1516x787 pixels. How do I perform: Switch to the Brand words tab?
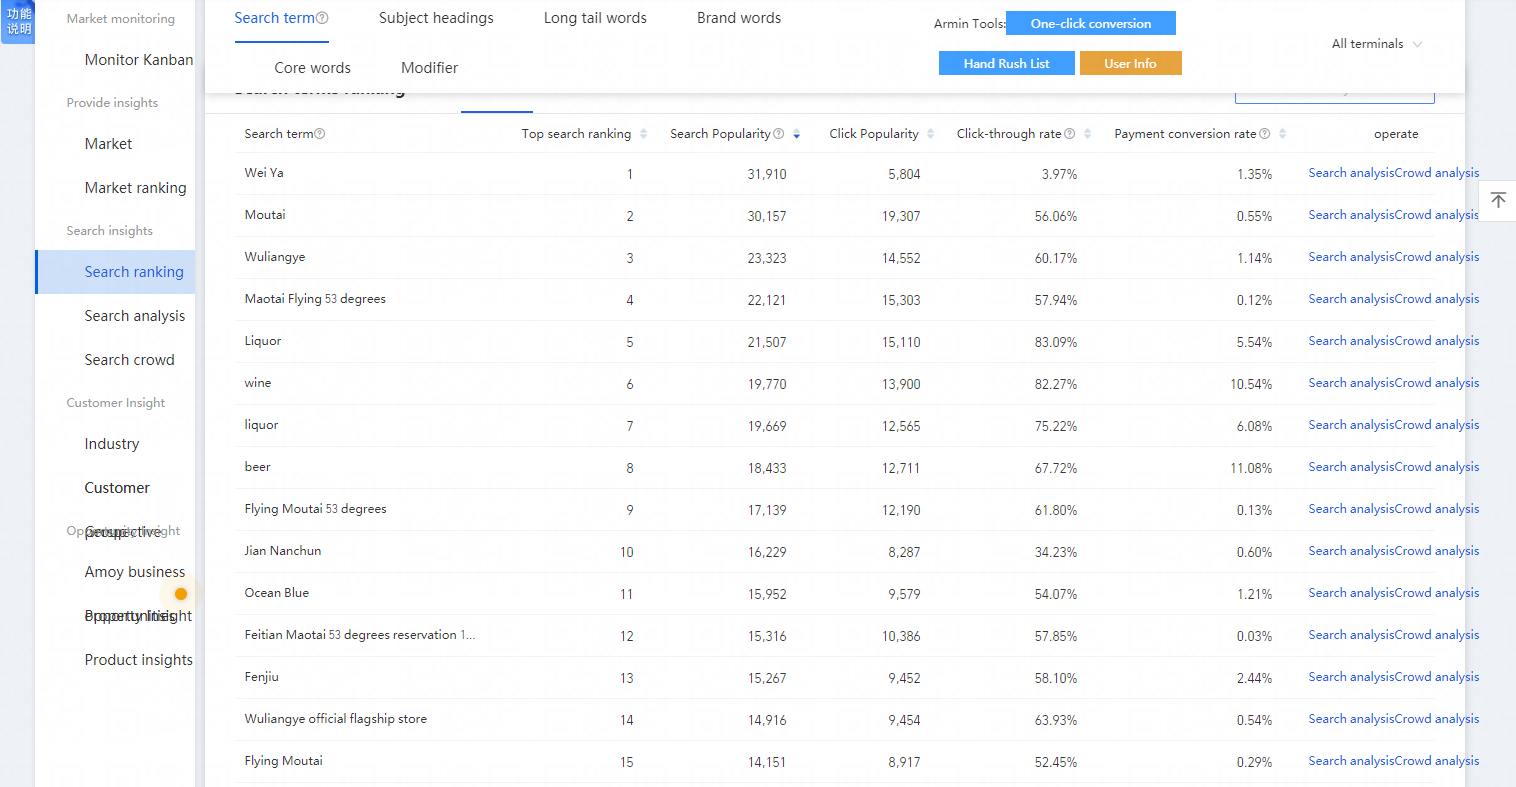[739, 18]
